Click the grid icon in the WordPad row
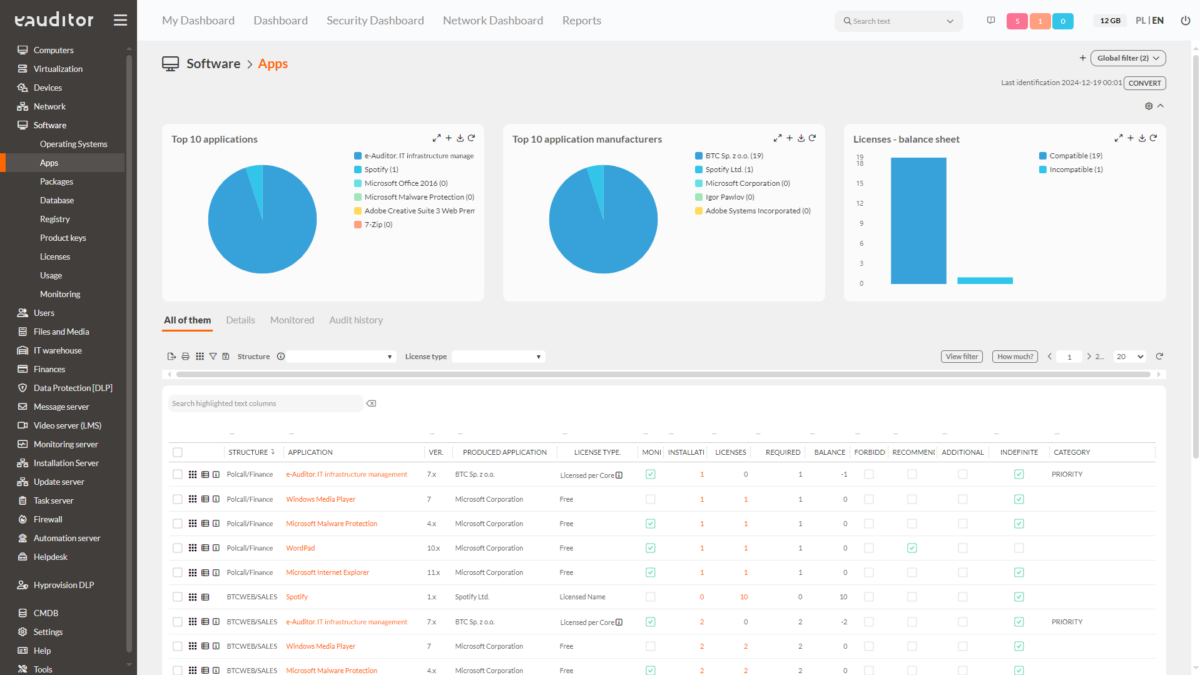The image size is (1200, 675). point(191,548)
